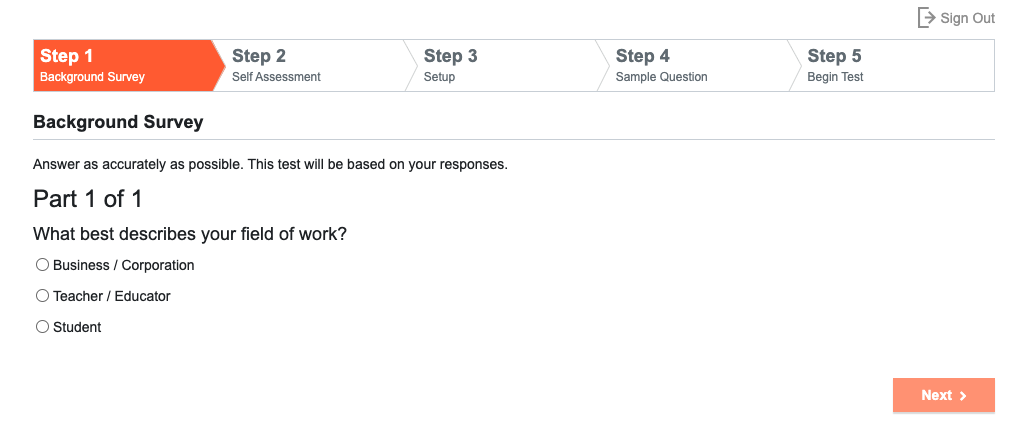Viewport: 1014px width, 442px height.
Task: Click the orange Next button
Action: [944, 395]
